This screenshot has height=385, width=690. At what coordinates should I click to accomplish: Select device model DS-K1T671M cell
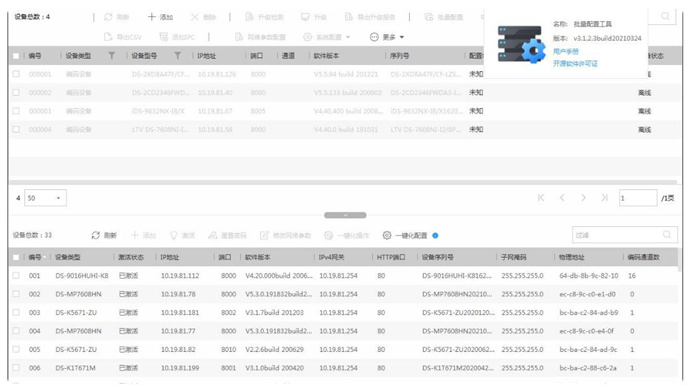75,368
